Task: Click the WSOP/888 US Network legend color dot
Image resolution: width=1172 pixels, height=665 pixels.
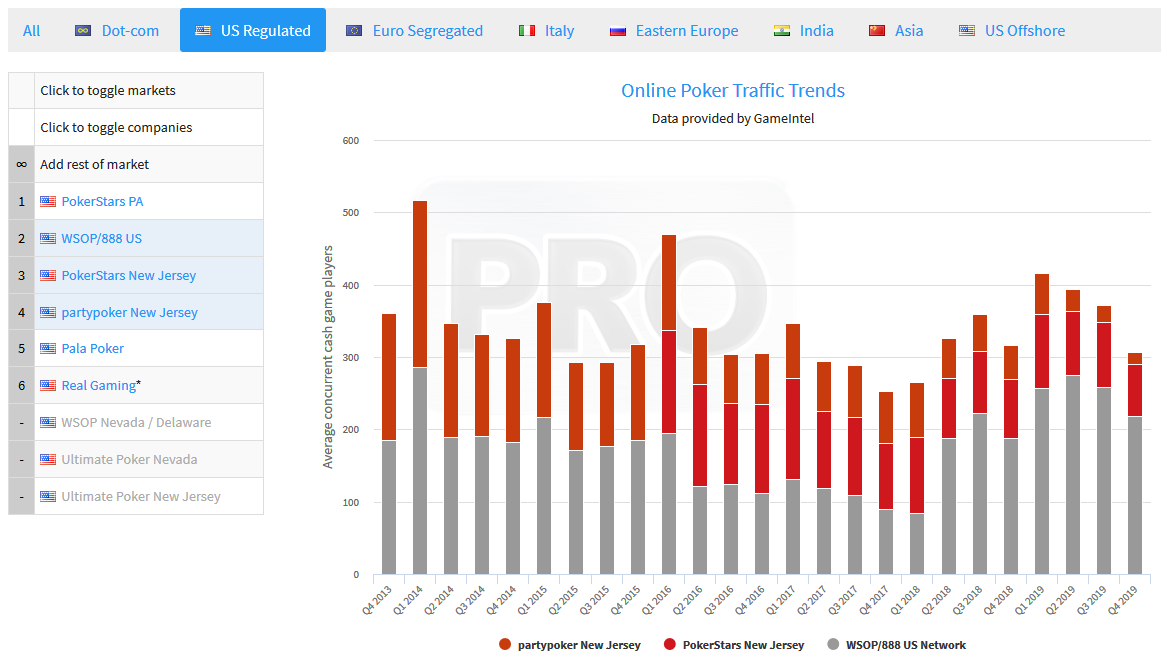Action: 833,645
